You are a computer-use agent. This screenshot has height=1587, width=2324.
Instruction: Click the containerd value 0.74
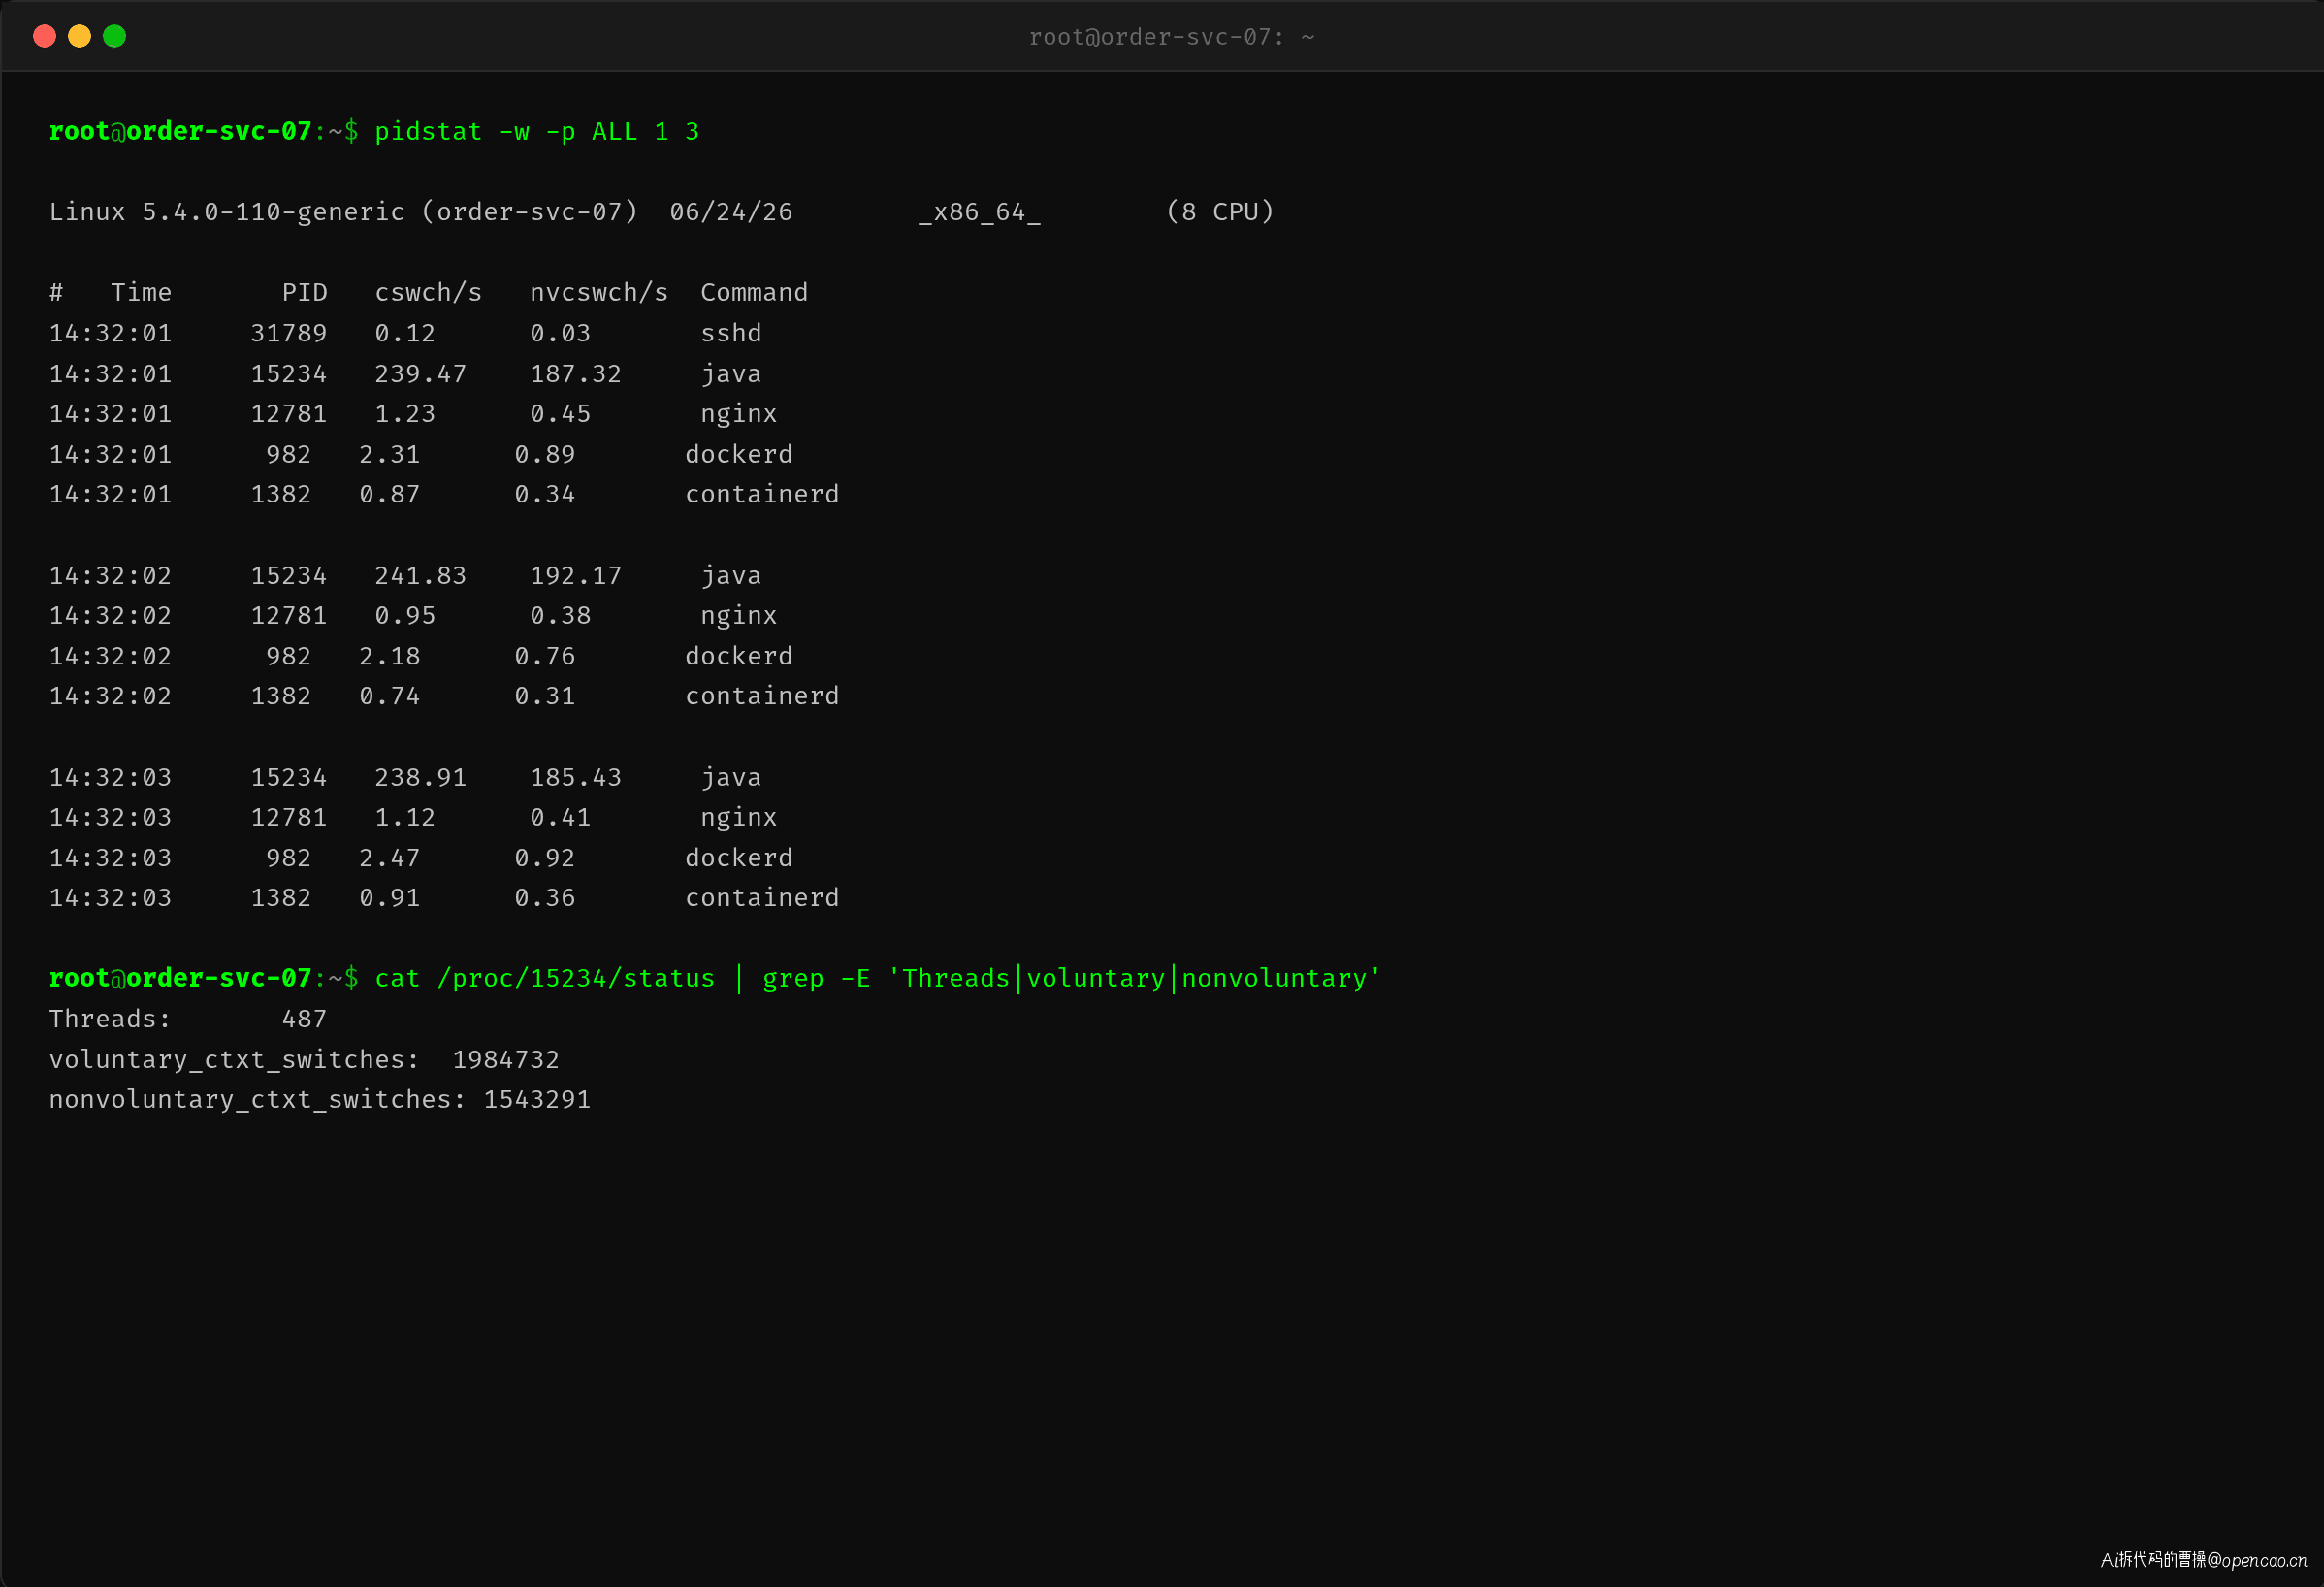[x=390, y=697]
